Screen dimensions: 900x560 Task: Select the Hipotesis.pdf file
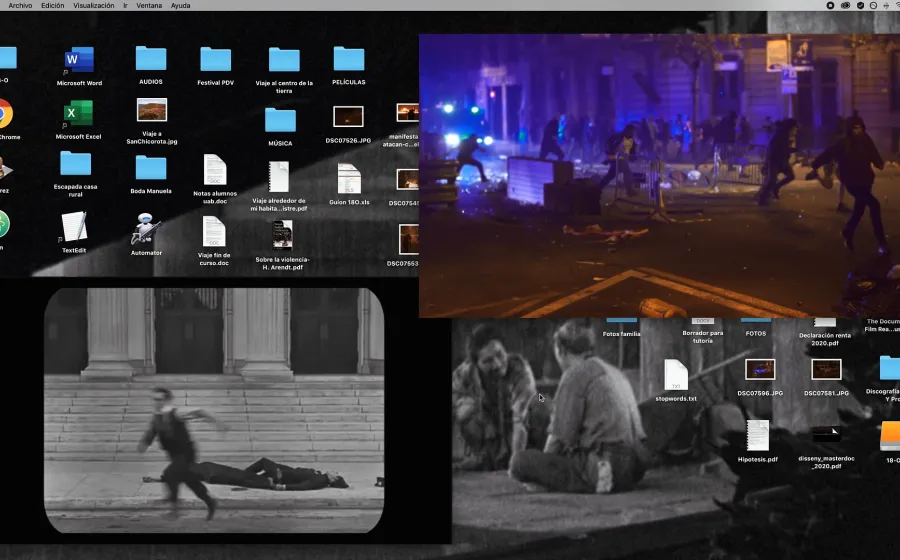[758, 435]
